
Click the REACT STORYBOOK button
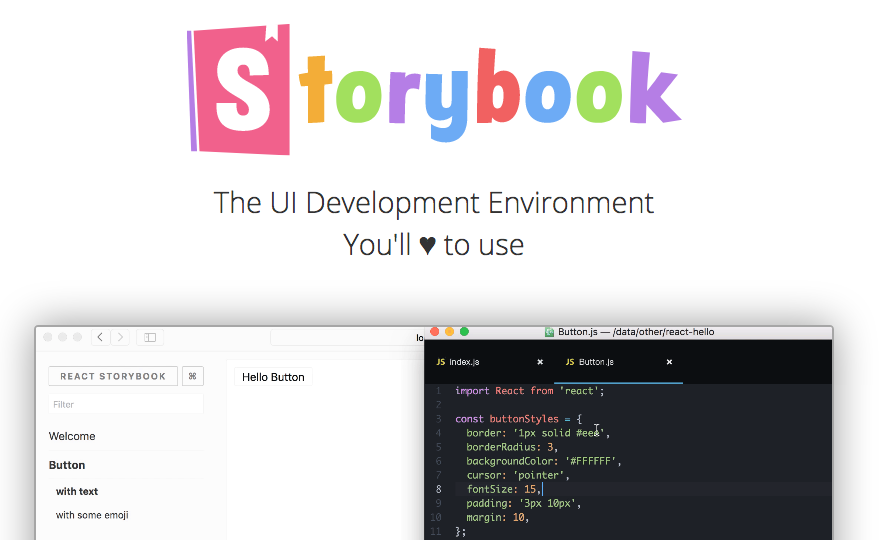point(113,376)
